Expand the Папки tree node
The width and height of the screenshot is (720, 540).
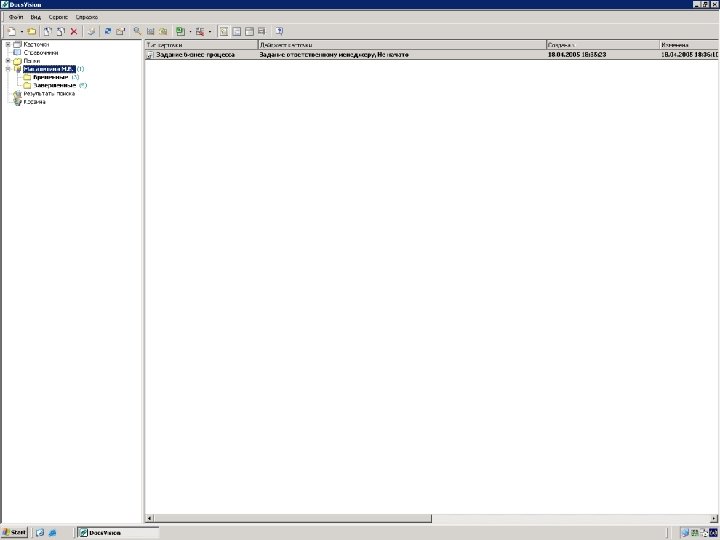8,61
